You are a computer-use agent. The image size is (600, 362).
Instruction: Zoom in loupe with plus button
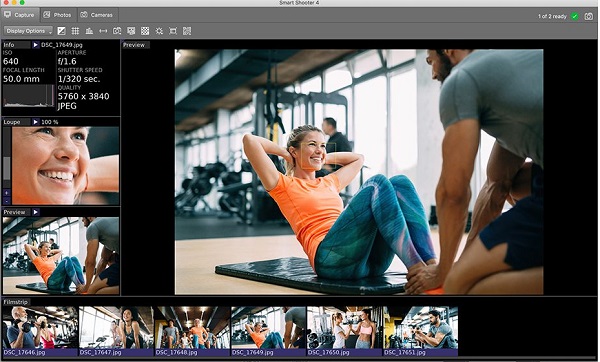tap(7, 193)
